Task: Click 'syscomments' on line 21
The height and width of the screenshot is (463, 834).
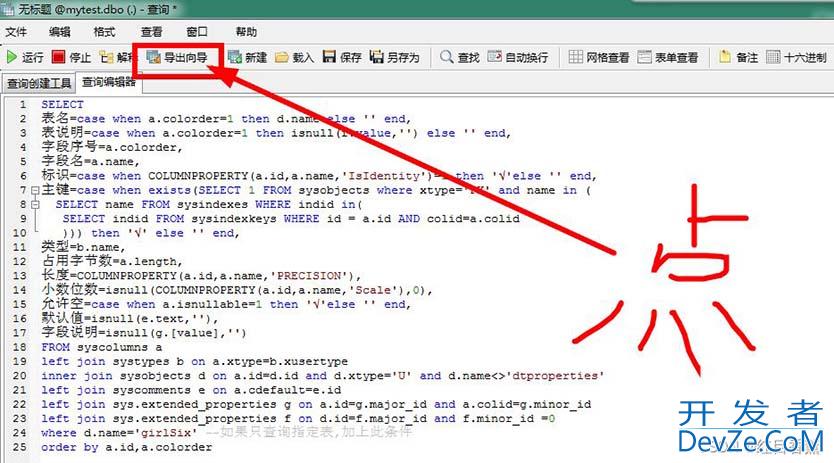Action: coord(152,390)
